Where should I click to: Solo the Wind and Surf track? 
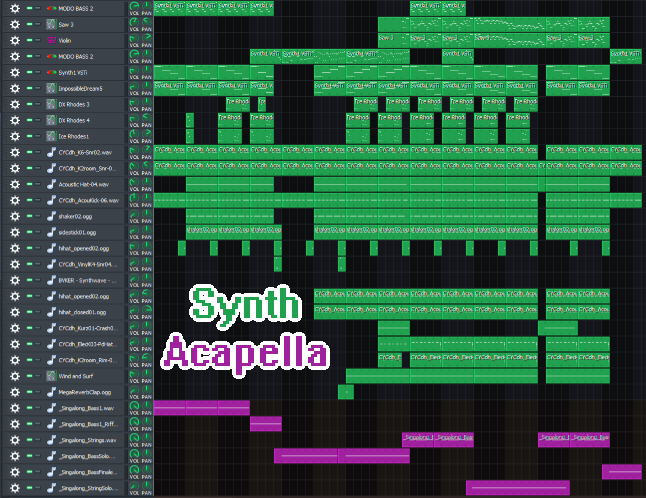[x=37, y=376]
